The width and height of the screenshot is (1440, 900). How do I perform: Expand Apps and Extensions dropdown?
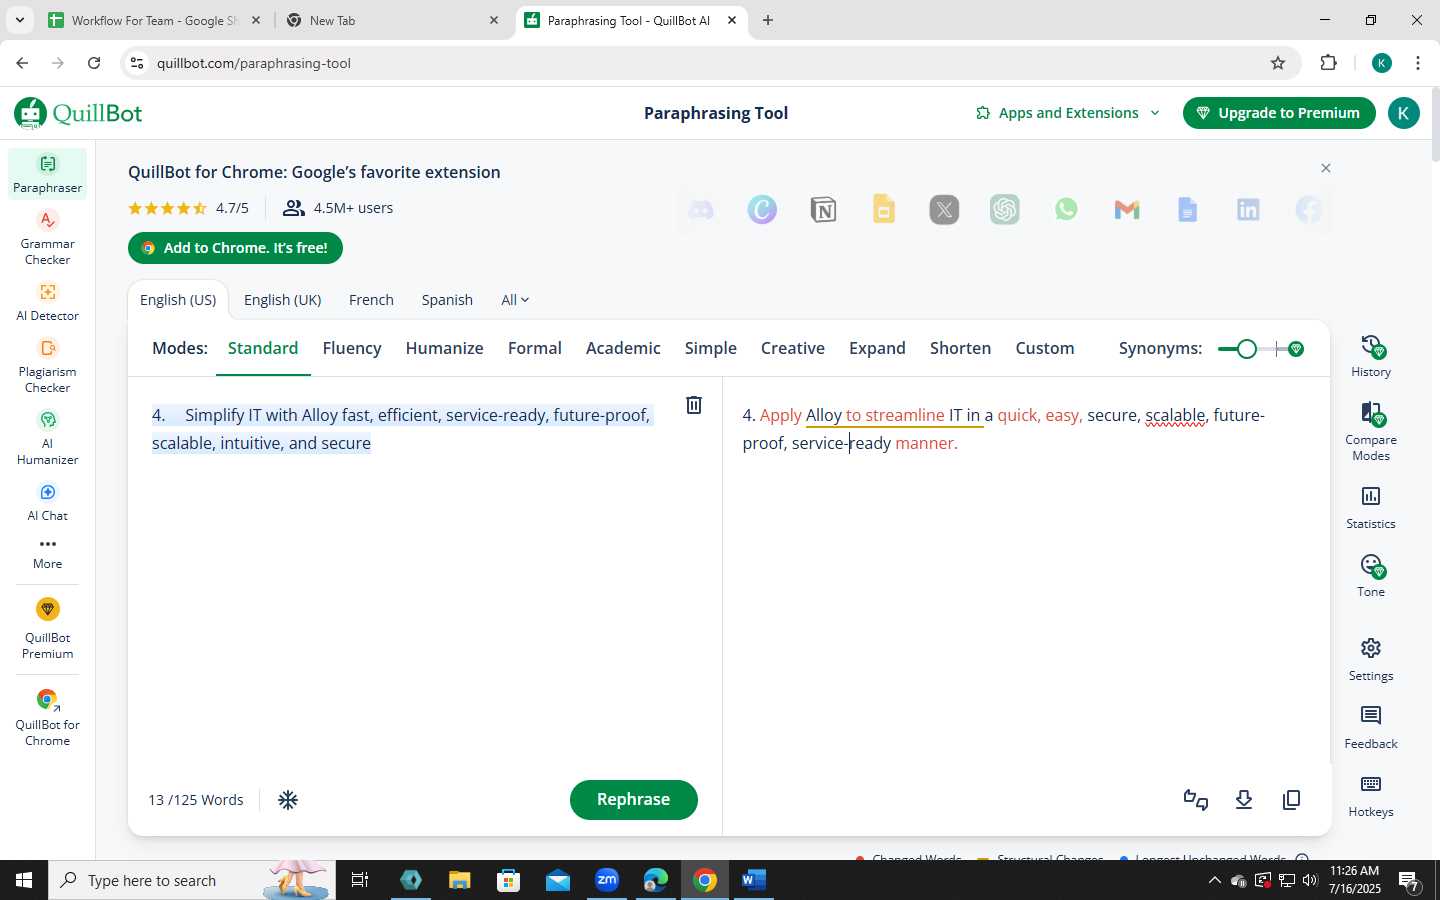pos(1068,113)
